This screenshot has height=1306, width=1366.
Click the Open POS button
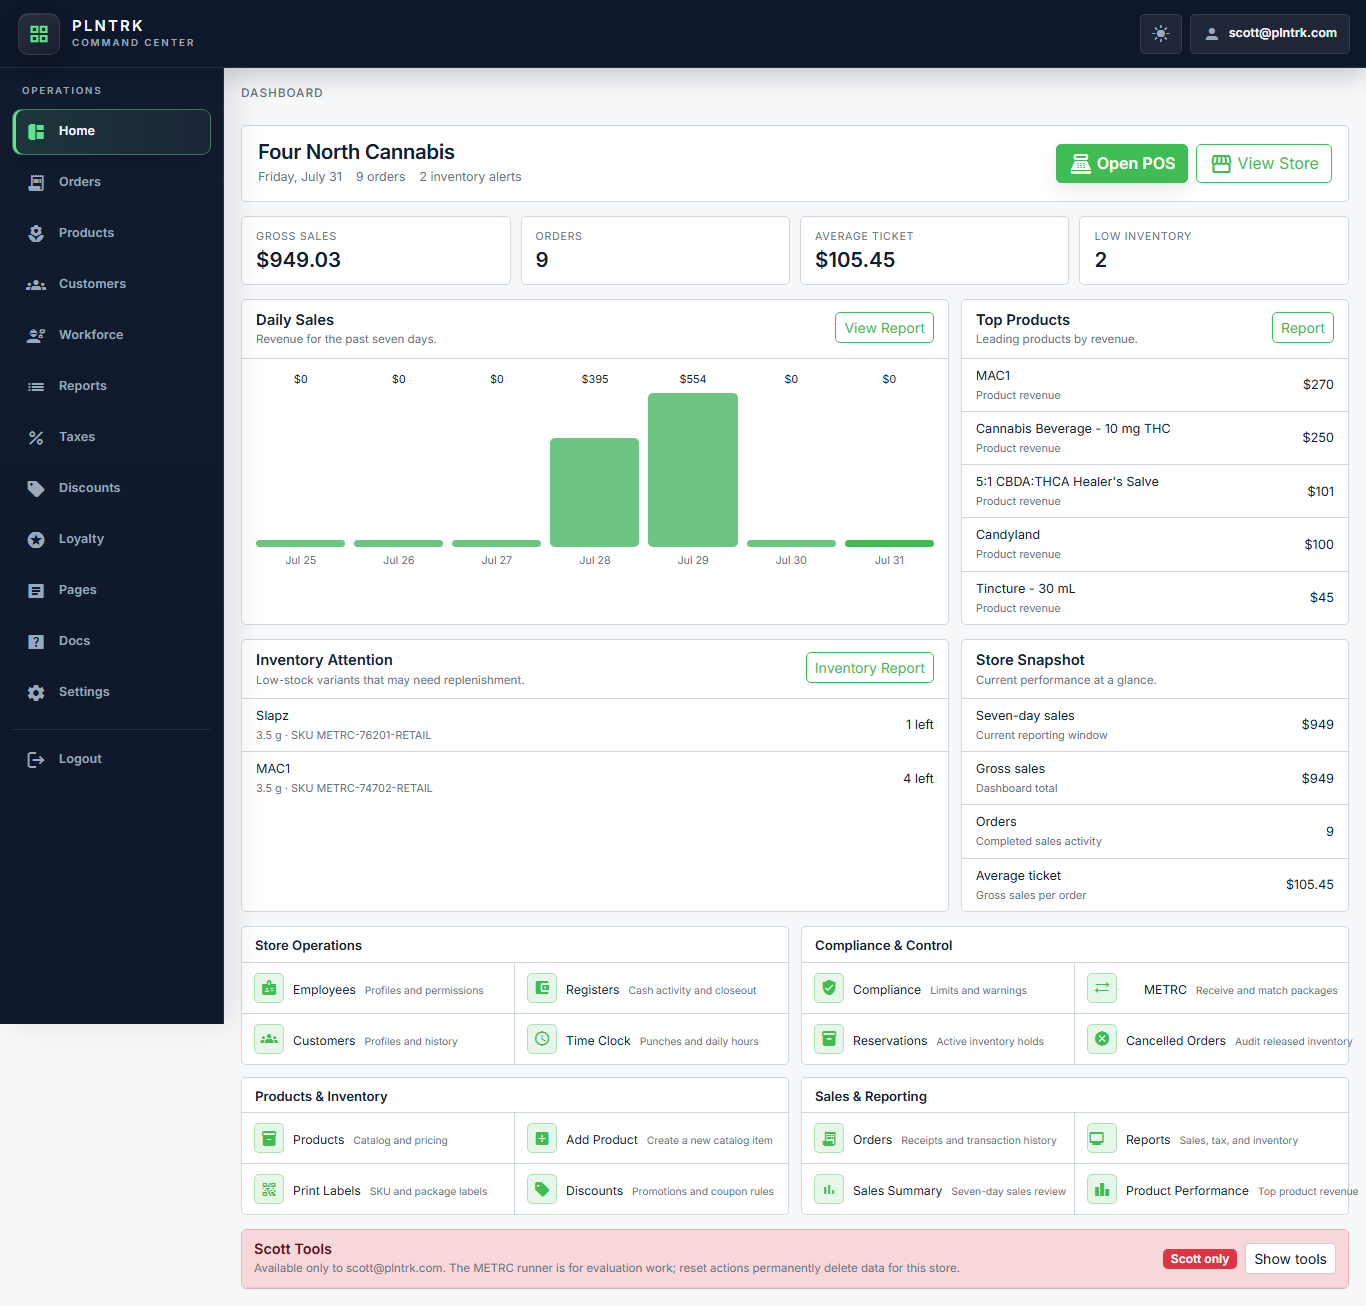pyautogui.click(x=1122, y=164)
